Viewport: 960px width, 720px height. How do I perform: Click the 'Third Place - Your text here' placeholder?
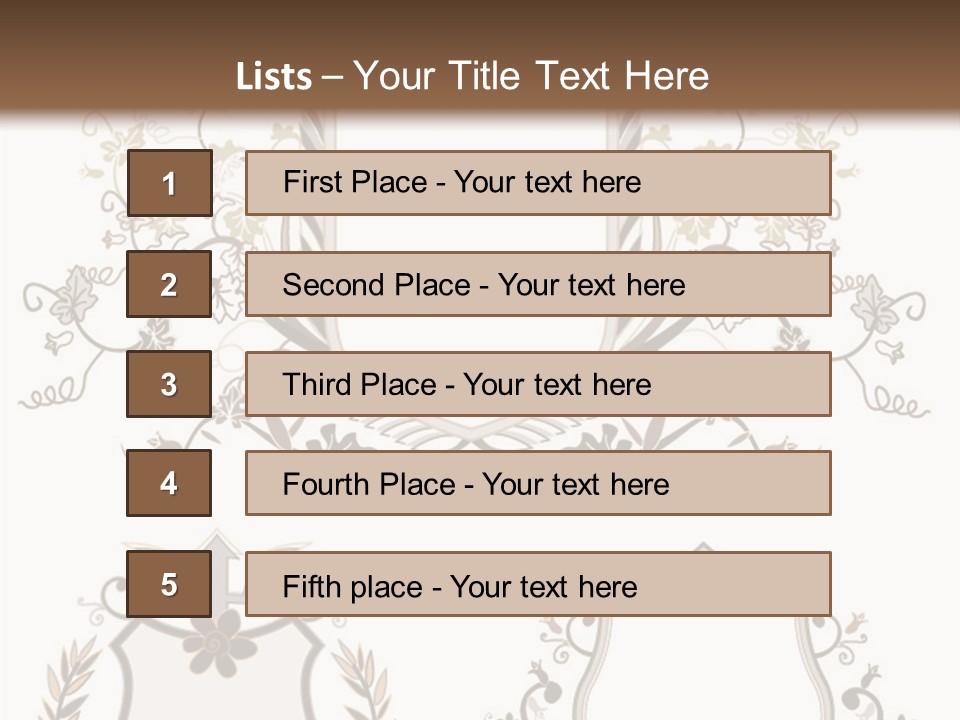tap(538, 384)
